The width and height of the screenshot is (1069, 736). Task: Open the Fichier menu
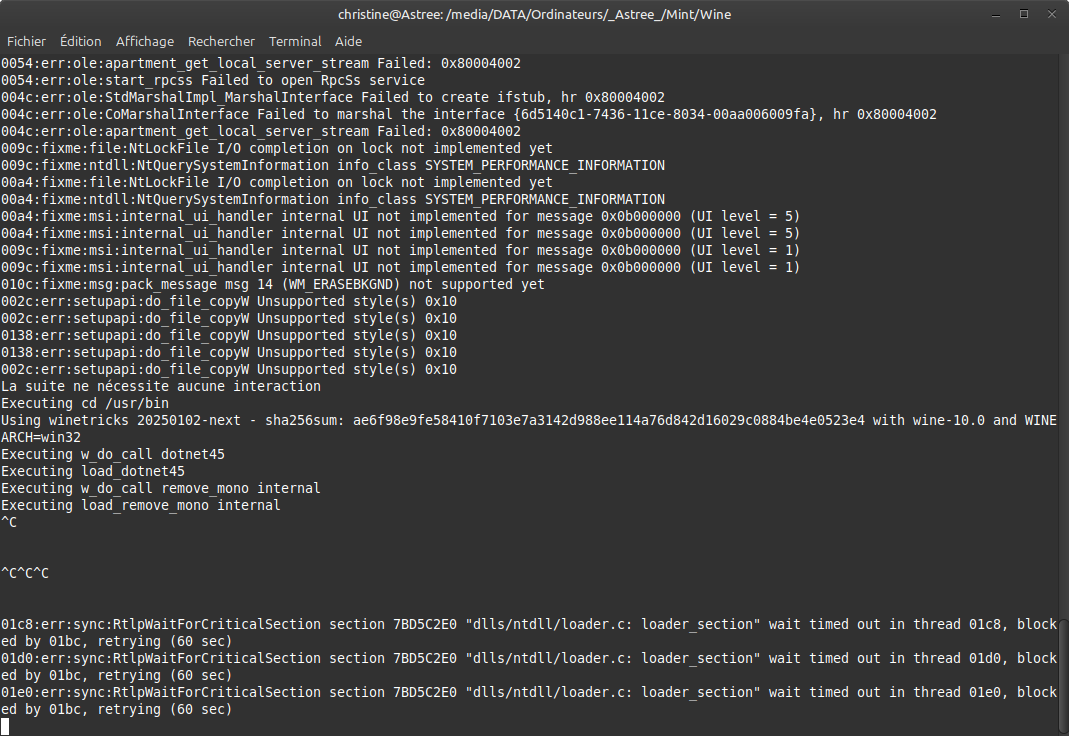coord(26,41)
